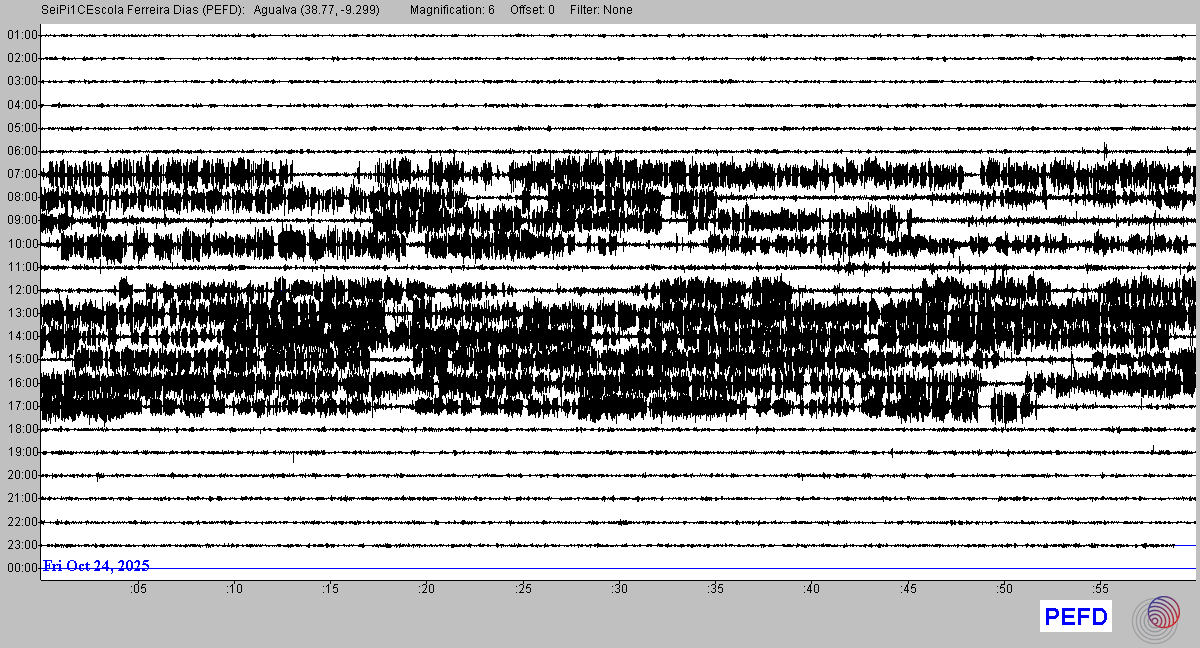Image resolution: width=1200 pixels, height=648 pixels.
Task: Click the Filter: None header label
Action: pos(599,10)
